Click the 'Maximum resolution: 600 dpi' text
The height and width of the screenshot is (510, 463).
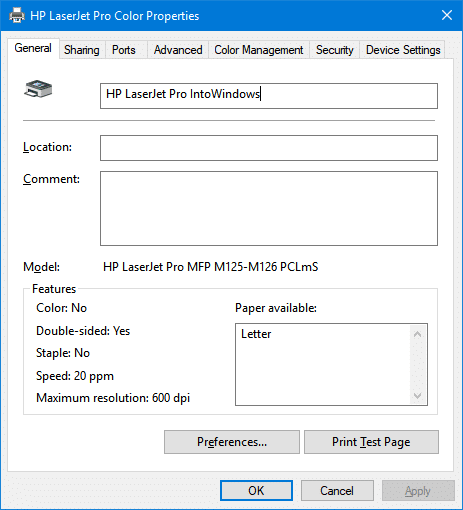pyautogui.click(x=113, y=398)
